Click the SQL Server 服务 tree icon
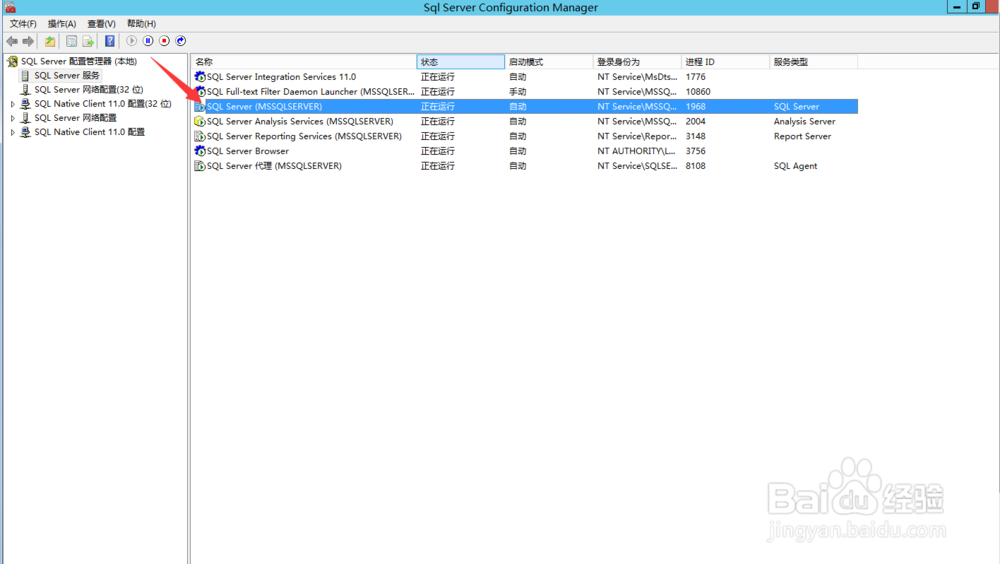This screenshot has height=564, width=1000. pyautogui.click(x=26, y=75)
